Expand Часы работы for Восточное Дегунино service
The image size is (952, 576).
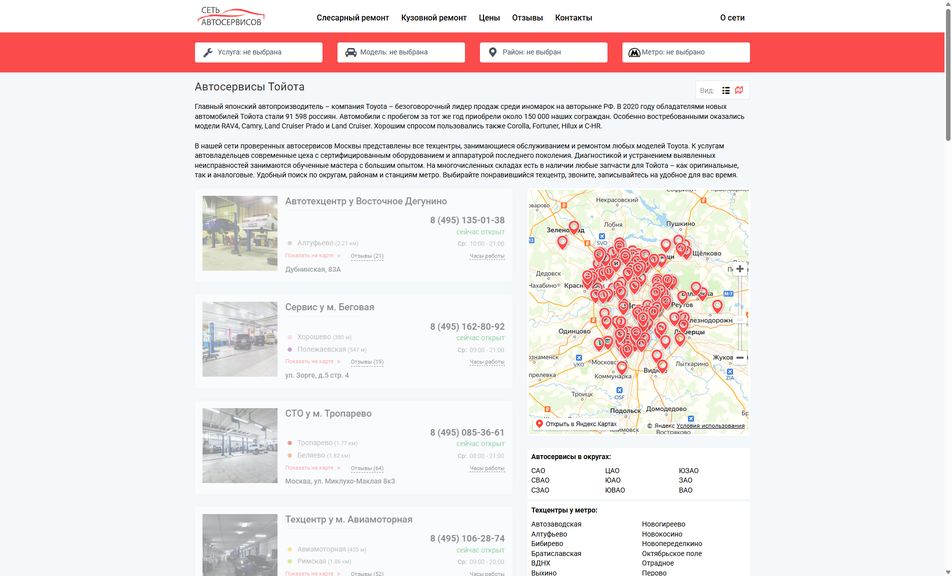[x=487, y=256]
